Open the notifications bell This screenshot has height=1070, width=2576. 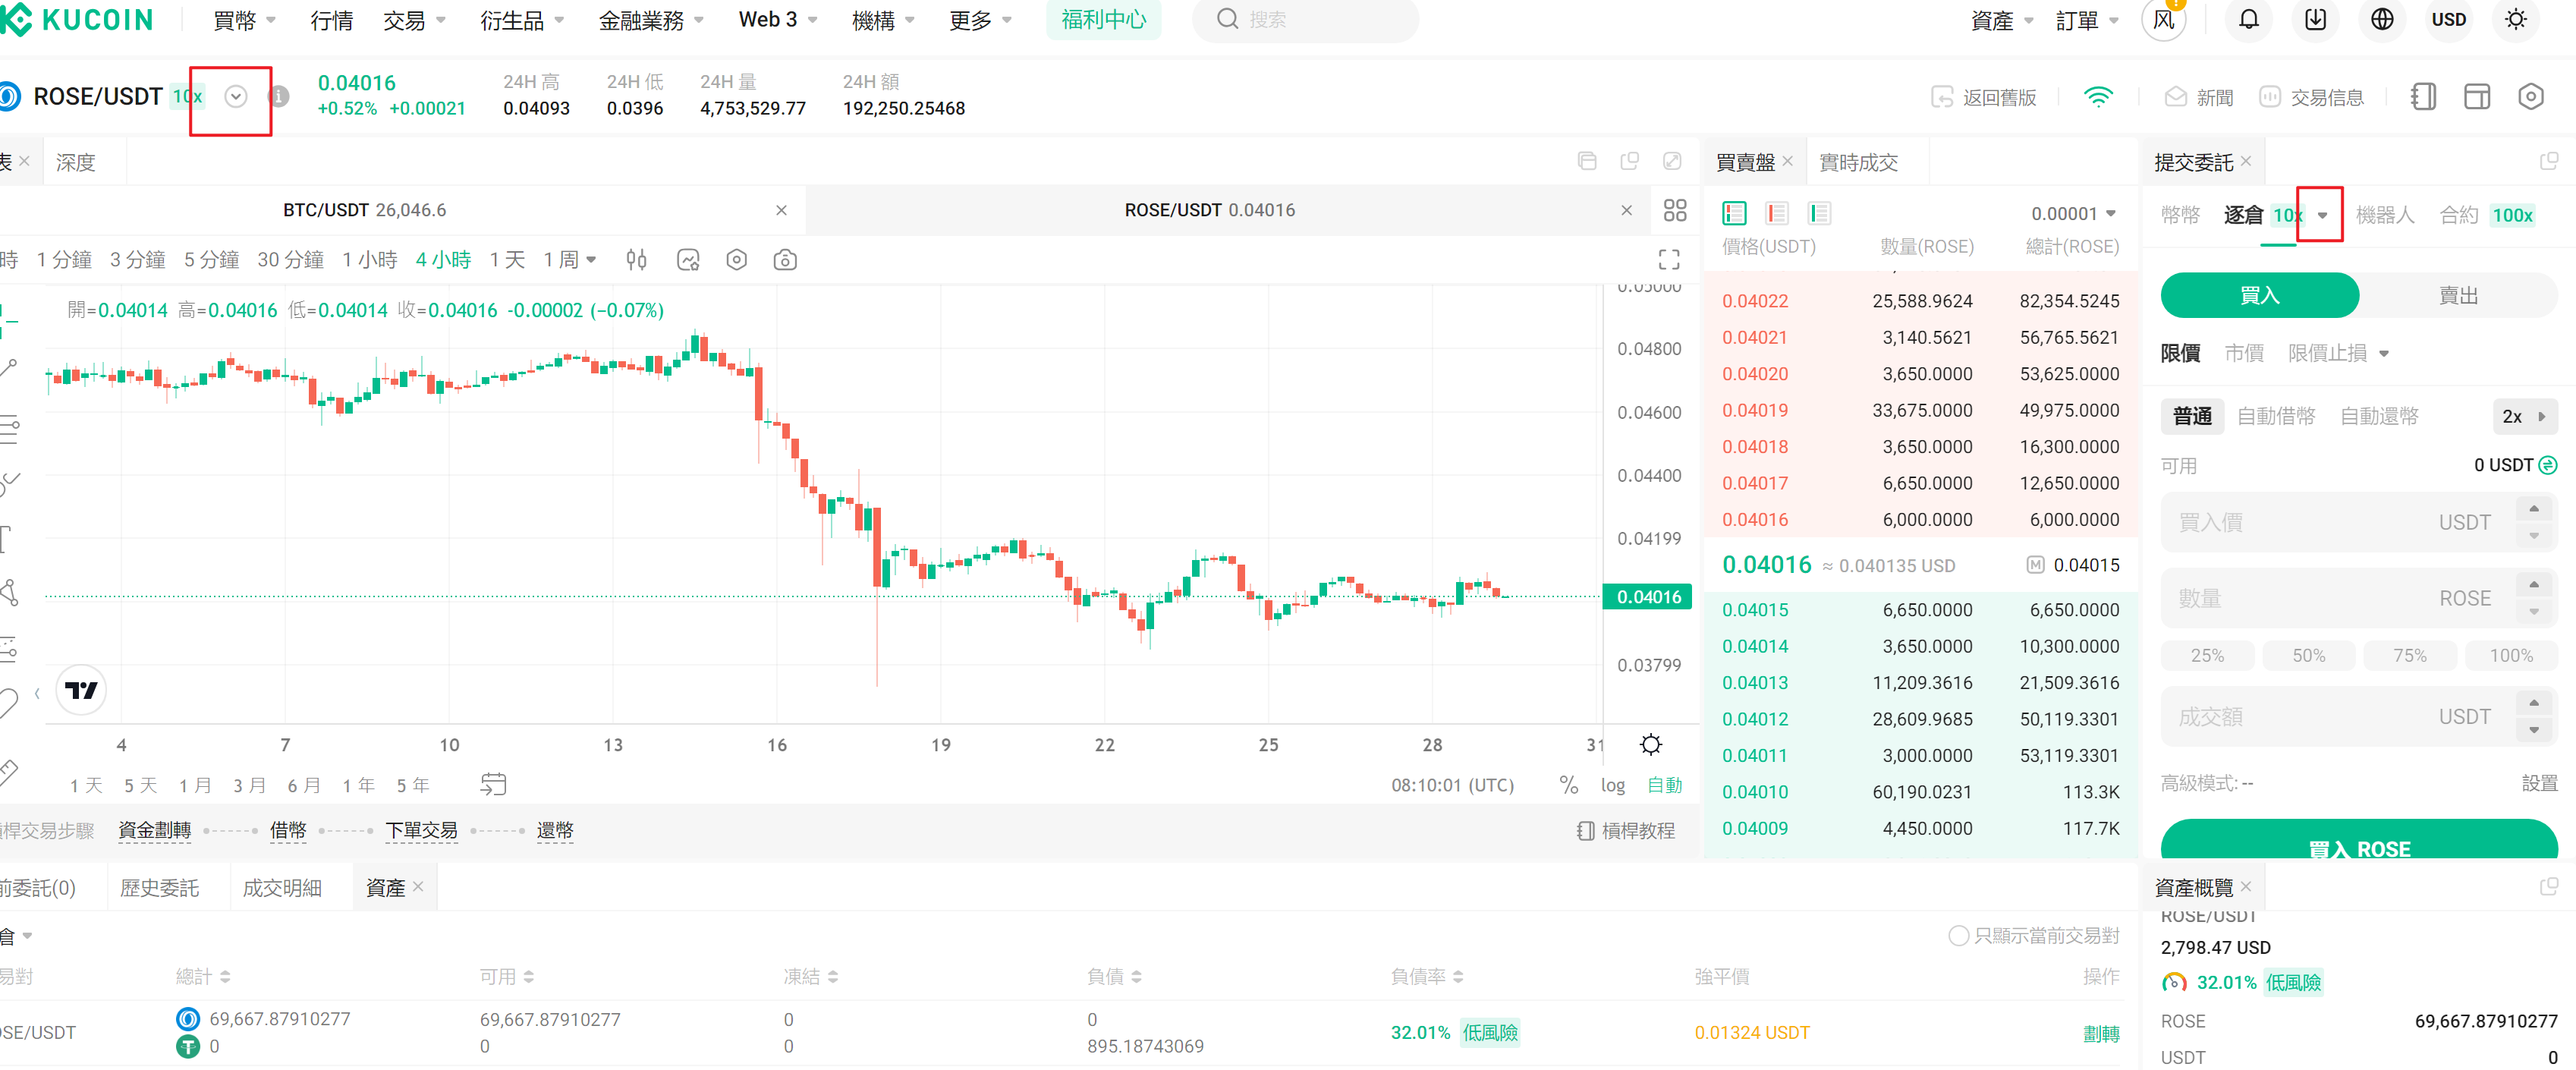coord(2248,20)
